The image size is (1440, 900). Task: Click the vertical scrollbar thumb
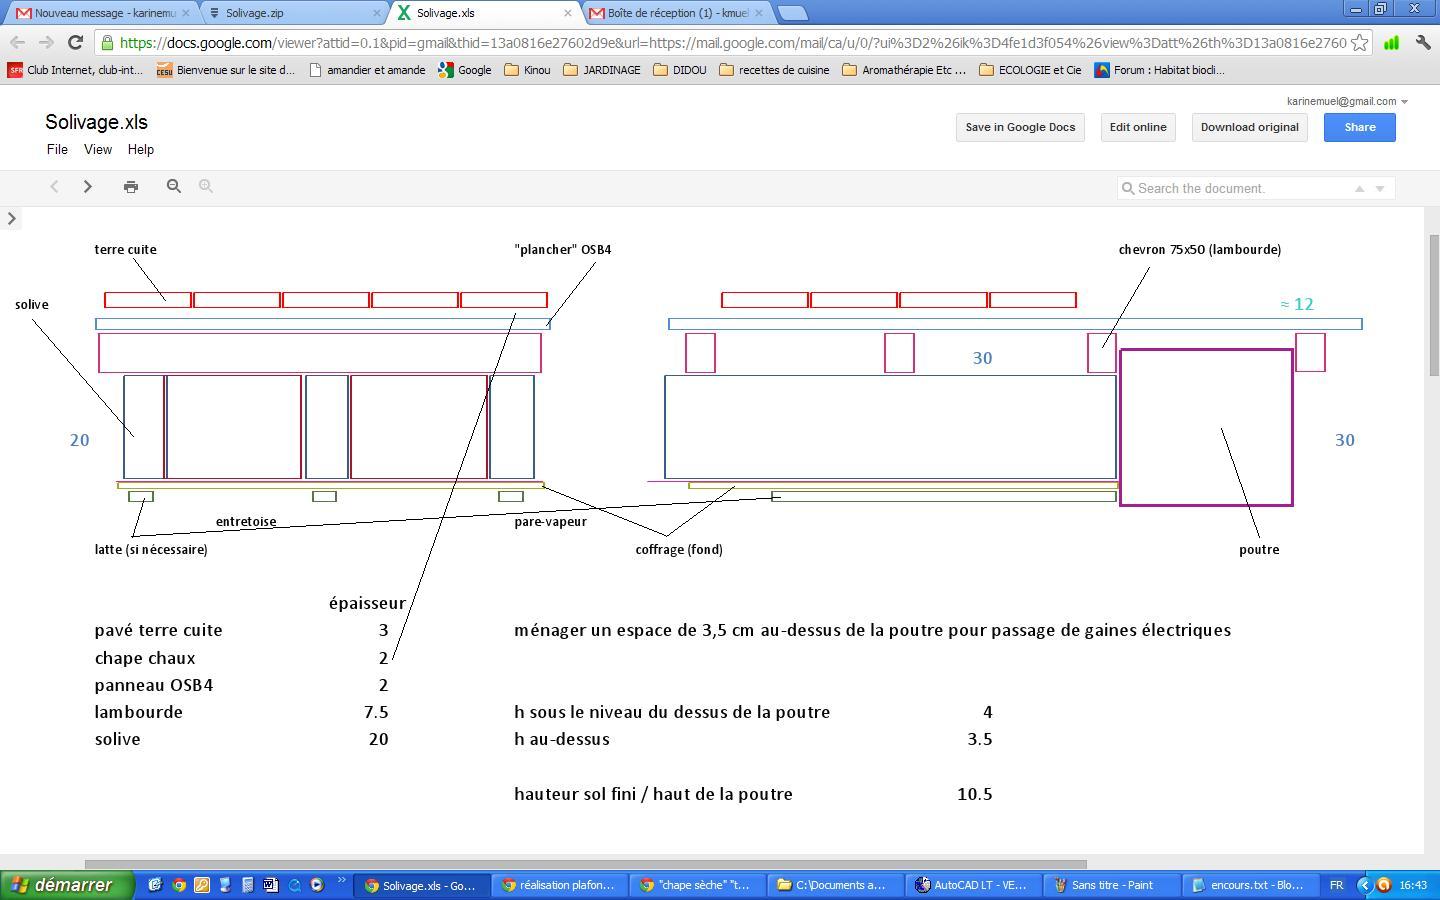tap(1432, 305)
